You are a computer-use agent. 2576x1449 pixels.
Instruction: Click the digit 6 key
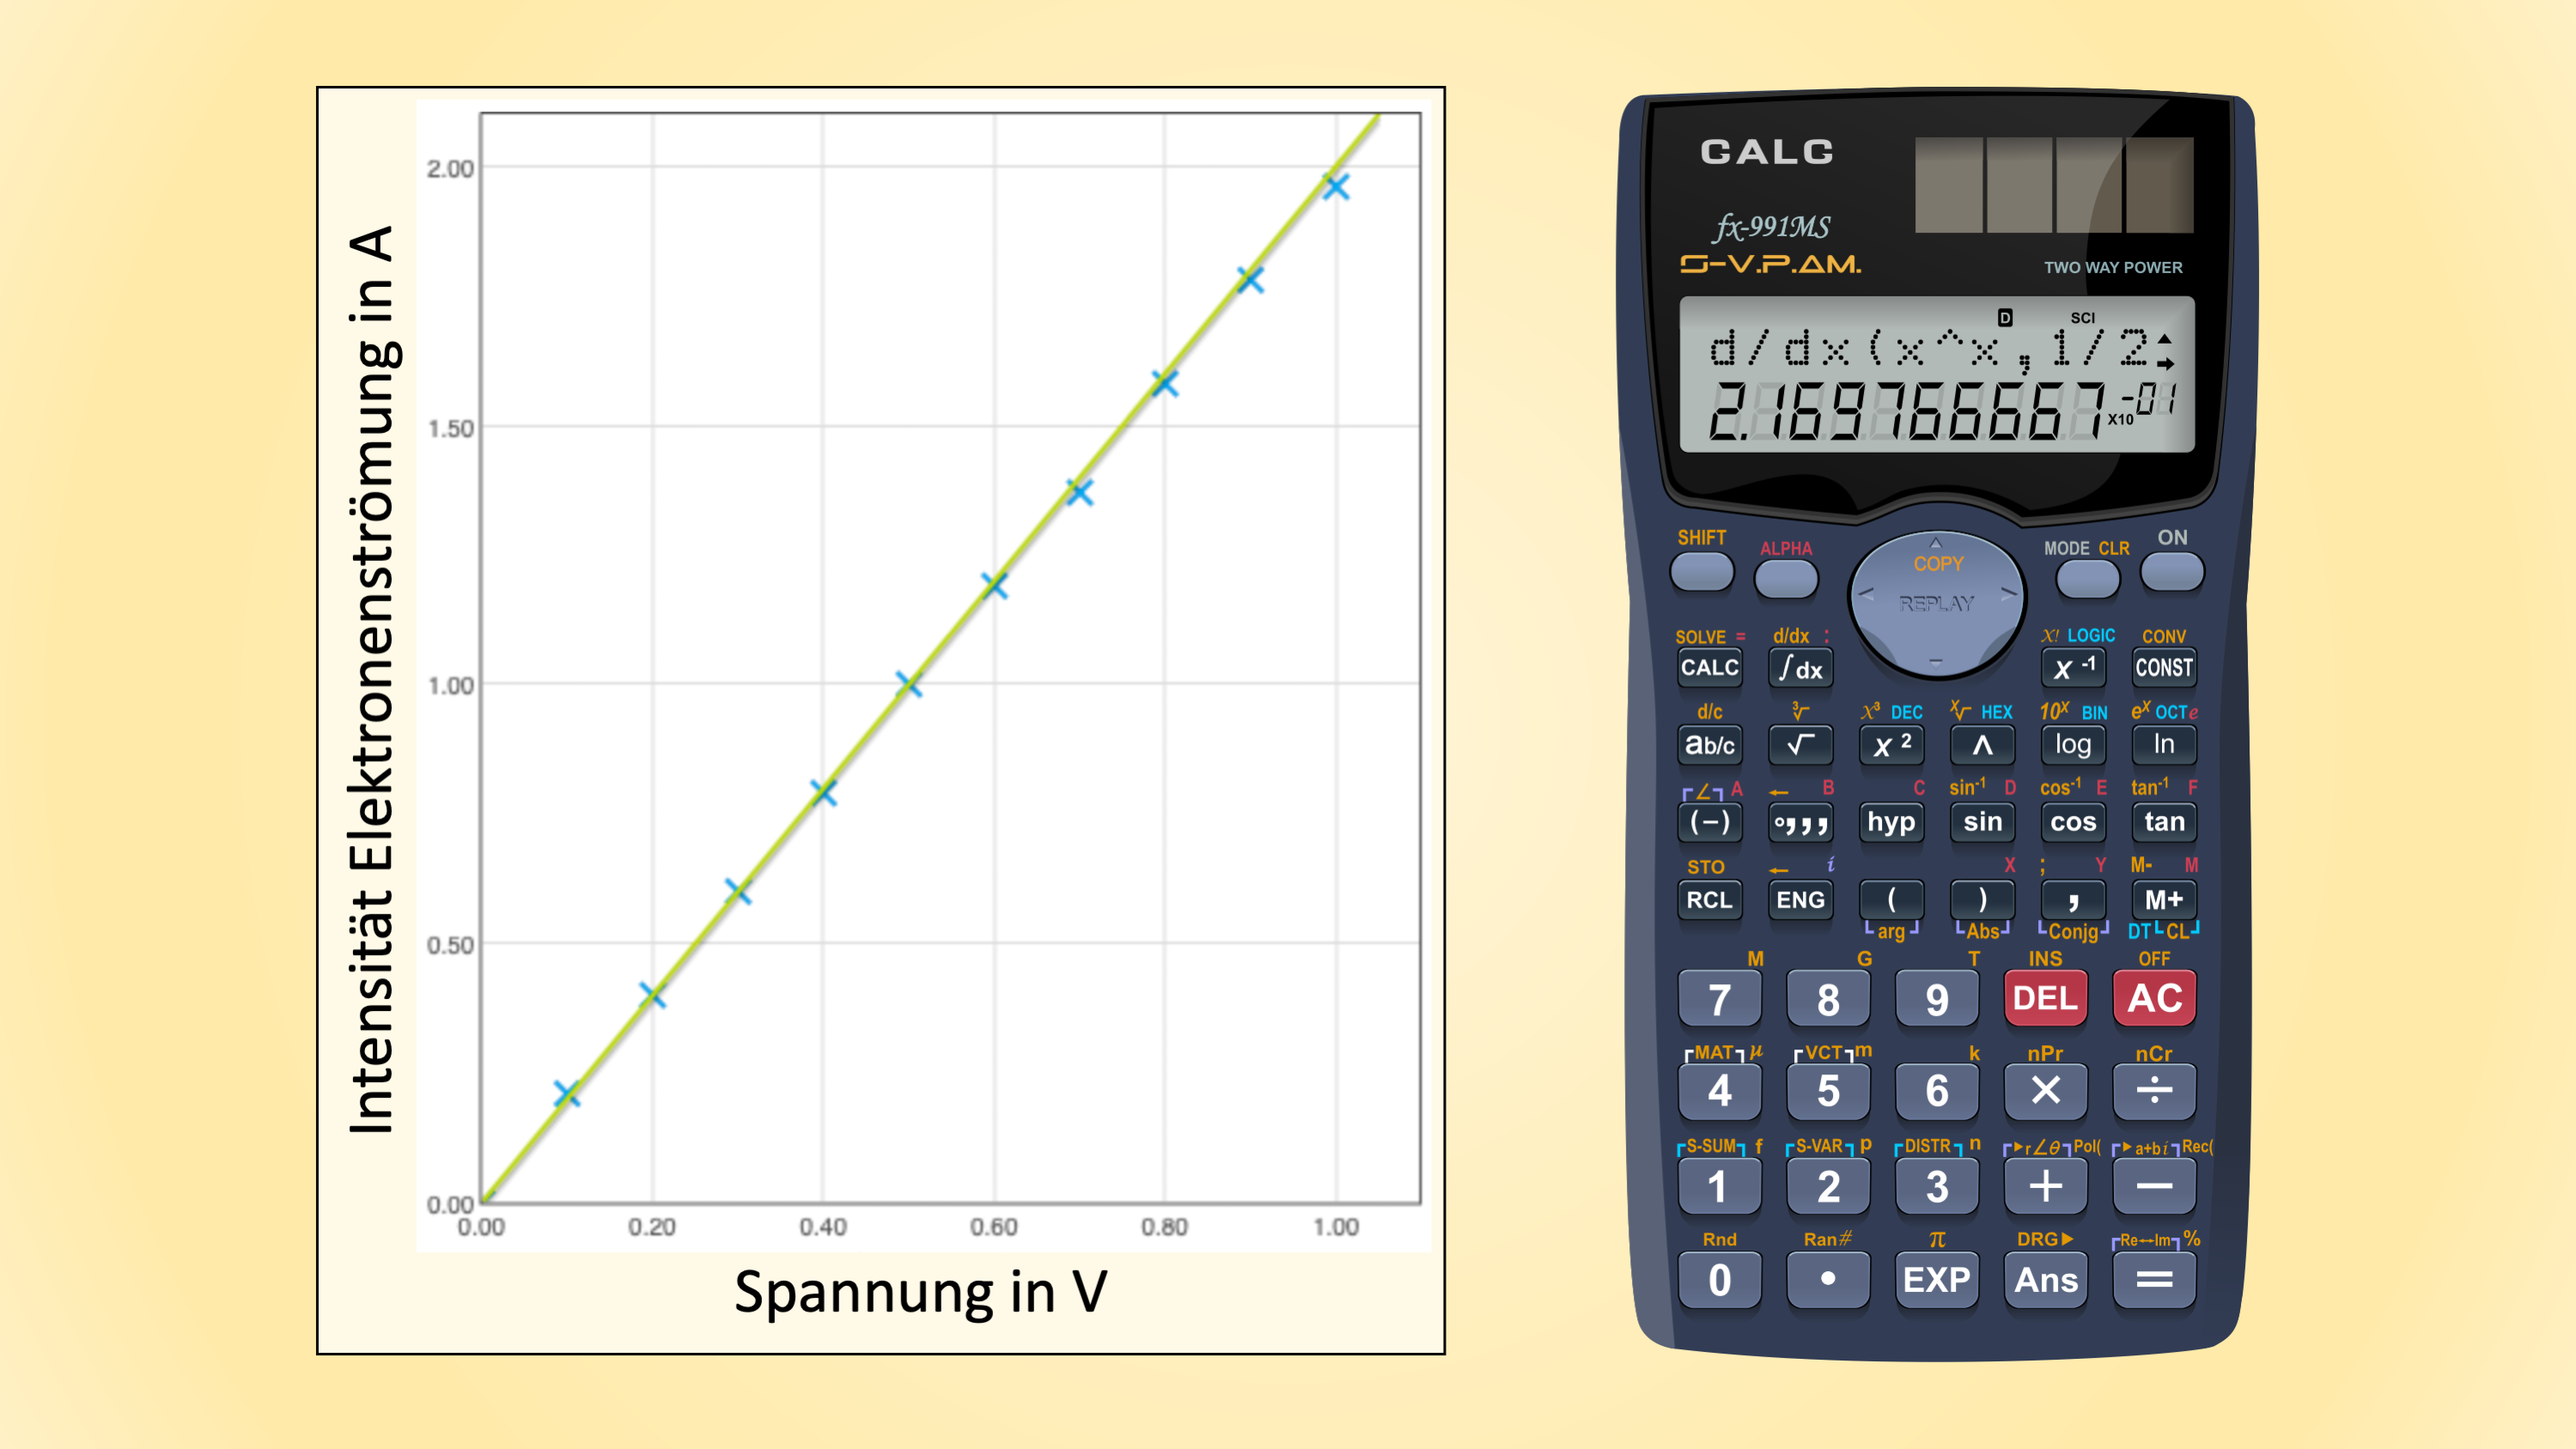1937,1090
